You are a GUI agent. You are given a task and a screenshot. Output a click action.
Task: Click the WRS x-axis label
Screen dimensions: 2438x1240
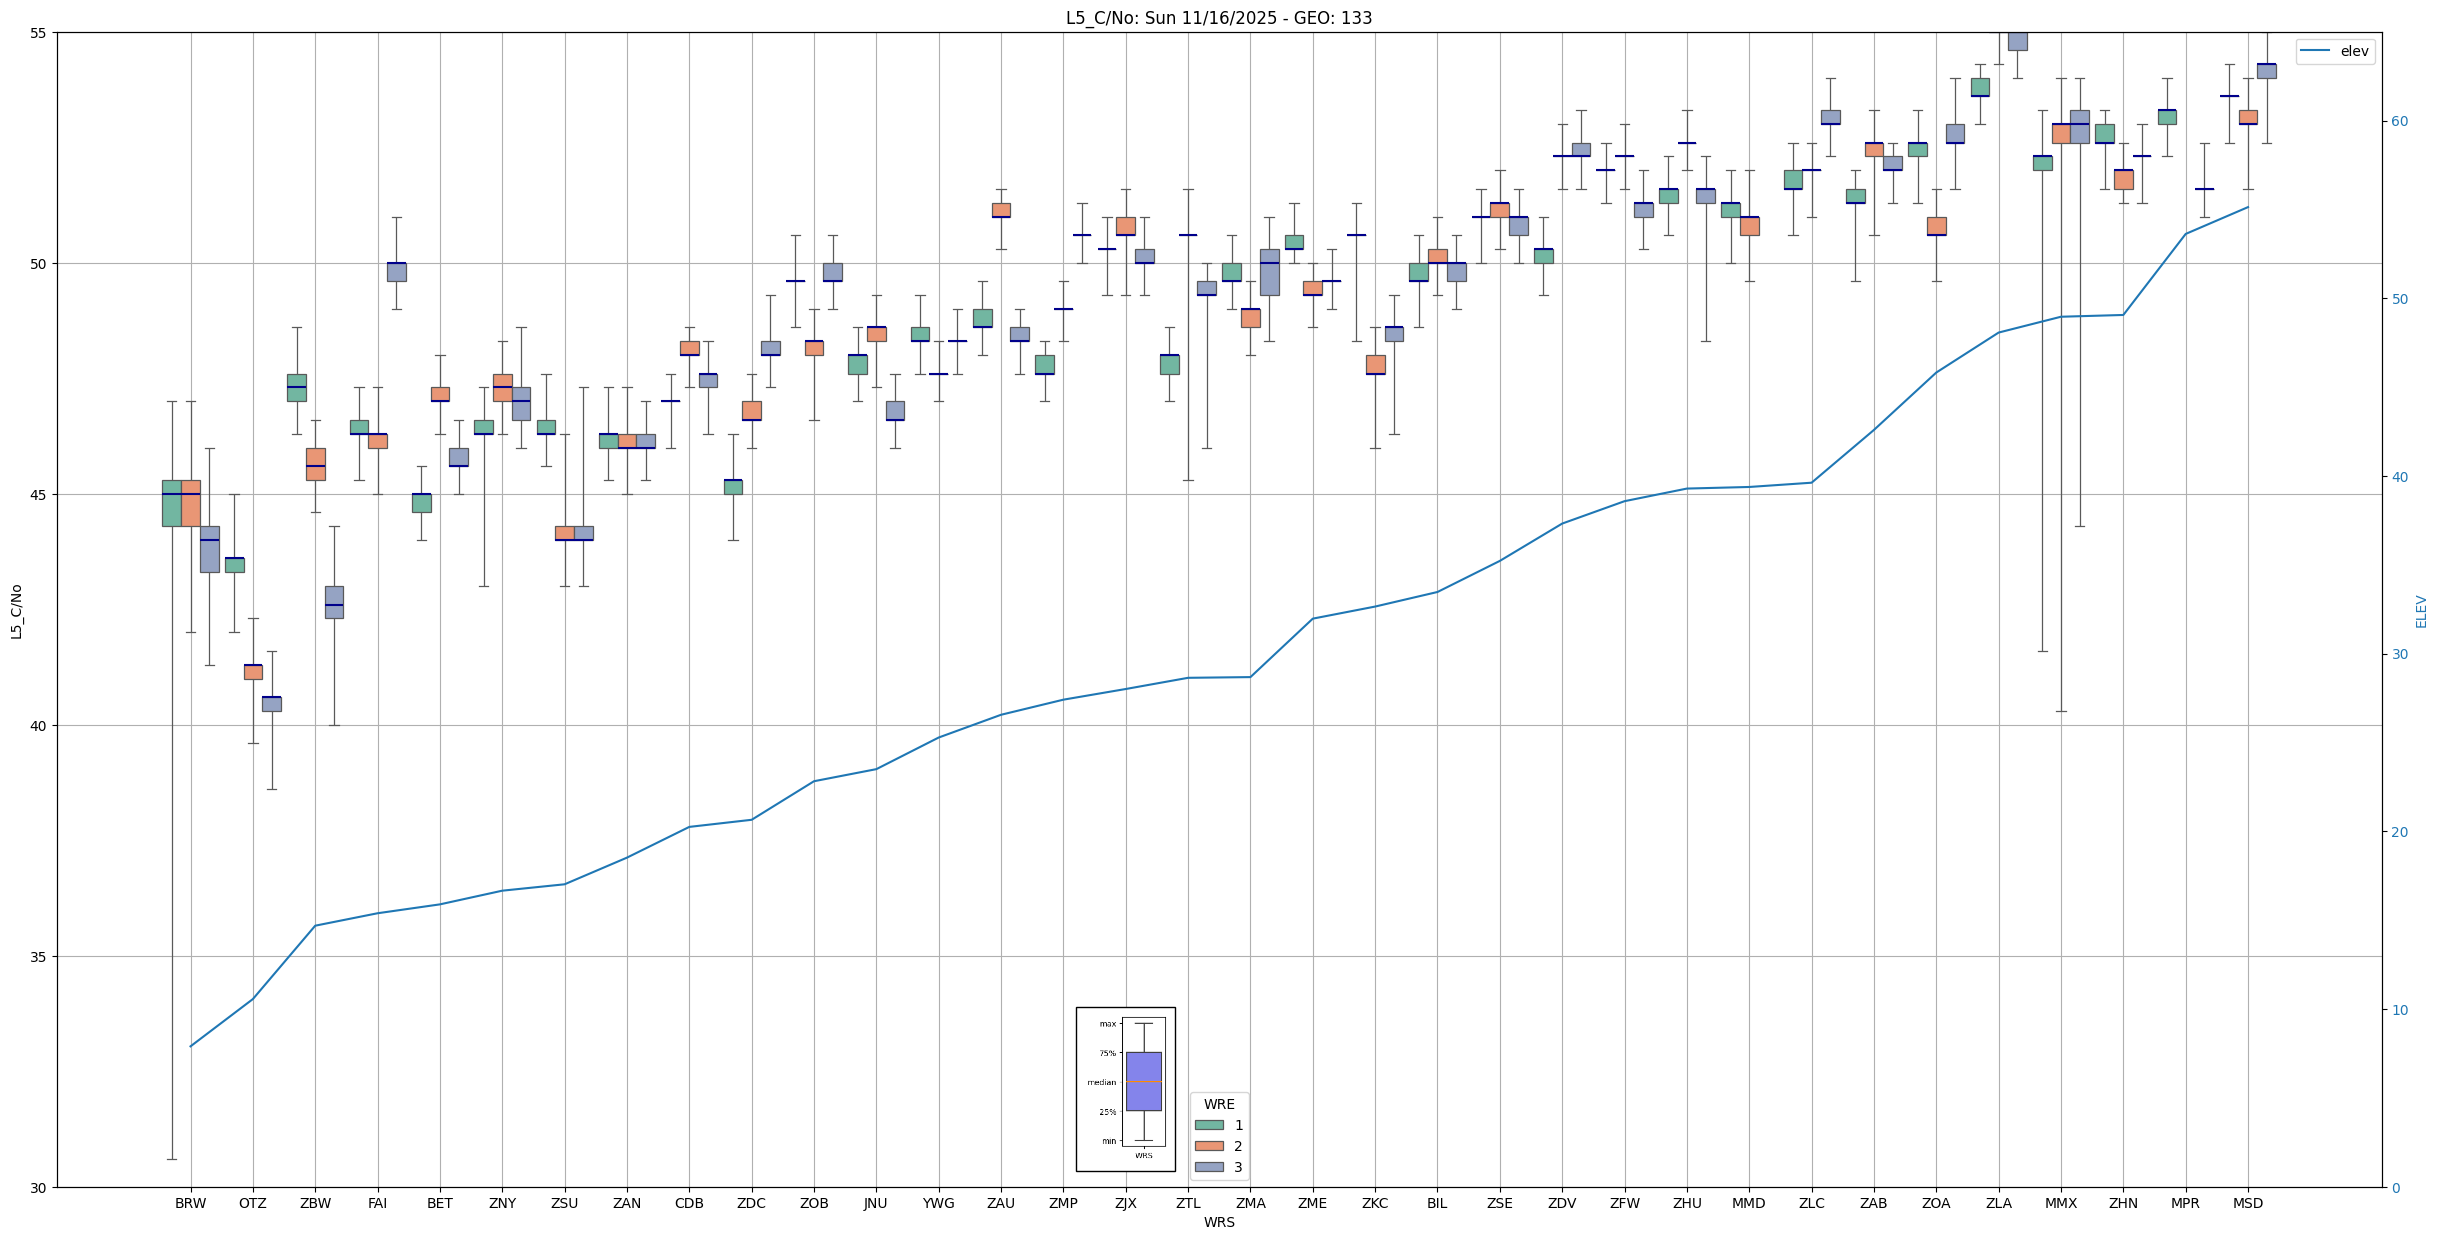point(1218,1222)
